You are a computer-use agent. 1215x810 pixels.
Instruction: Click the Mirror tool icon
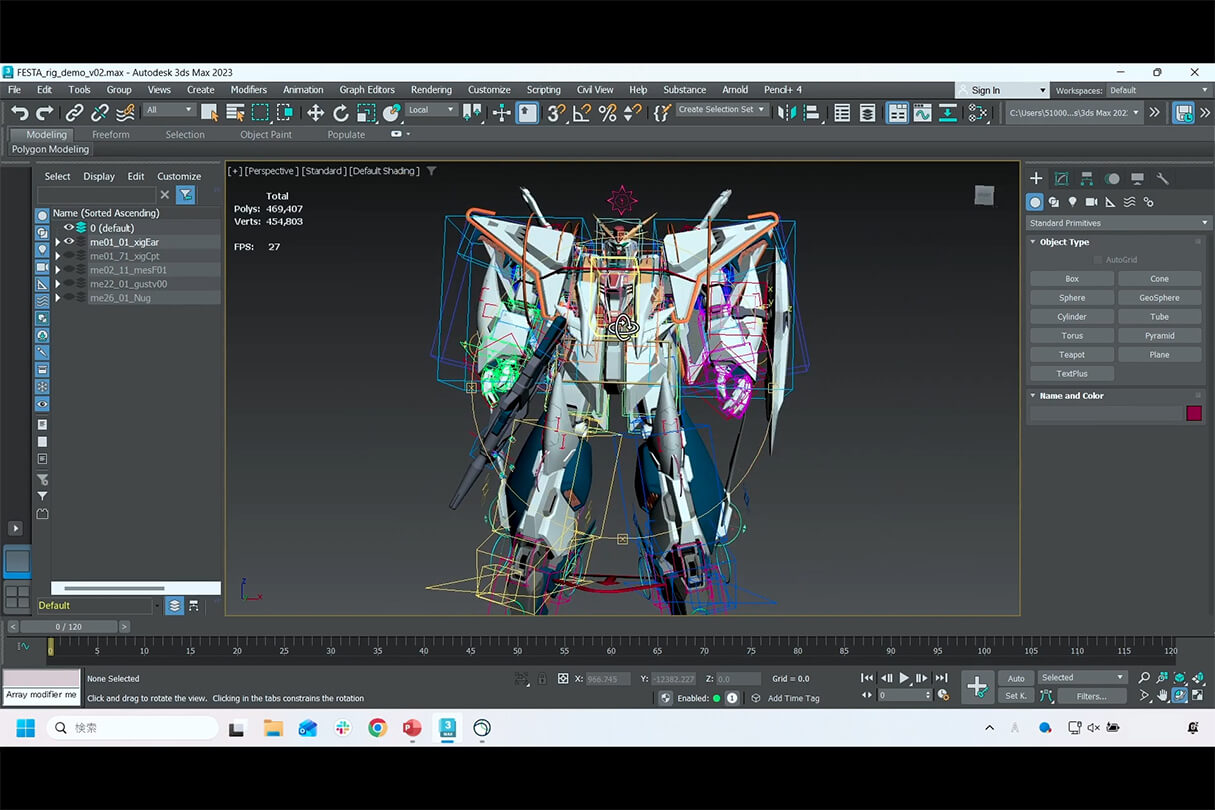(787, 113)
